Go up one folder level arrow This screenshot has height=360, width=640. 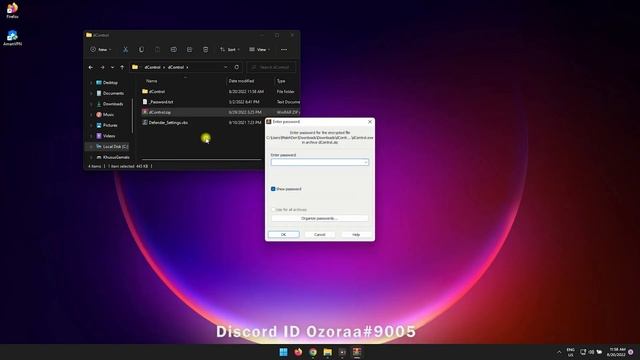point(122,67)
